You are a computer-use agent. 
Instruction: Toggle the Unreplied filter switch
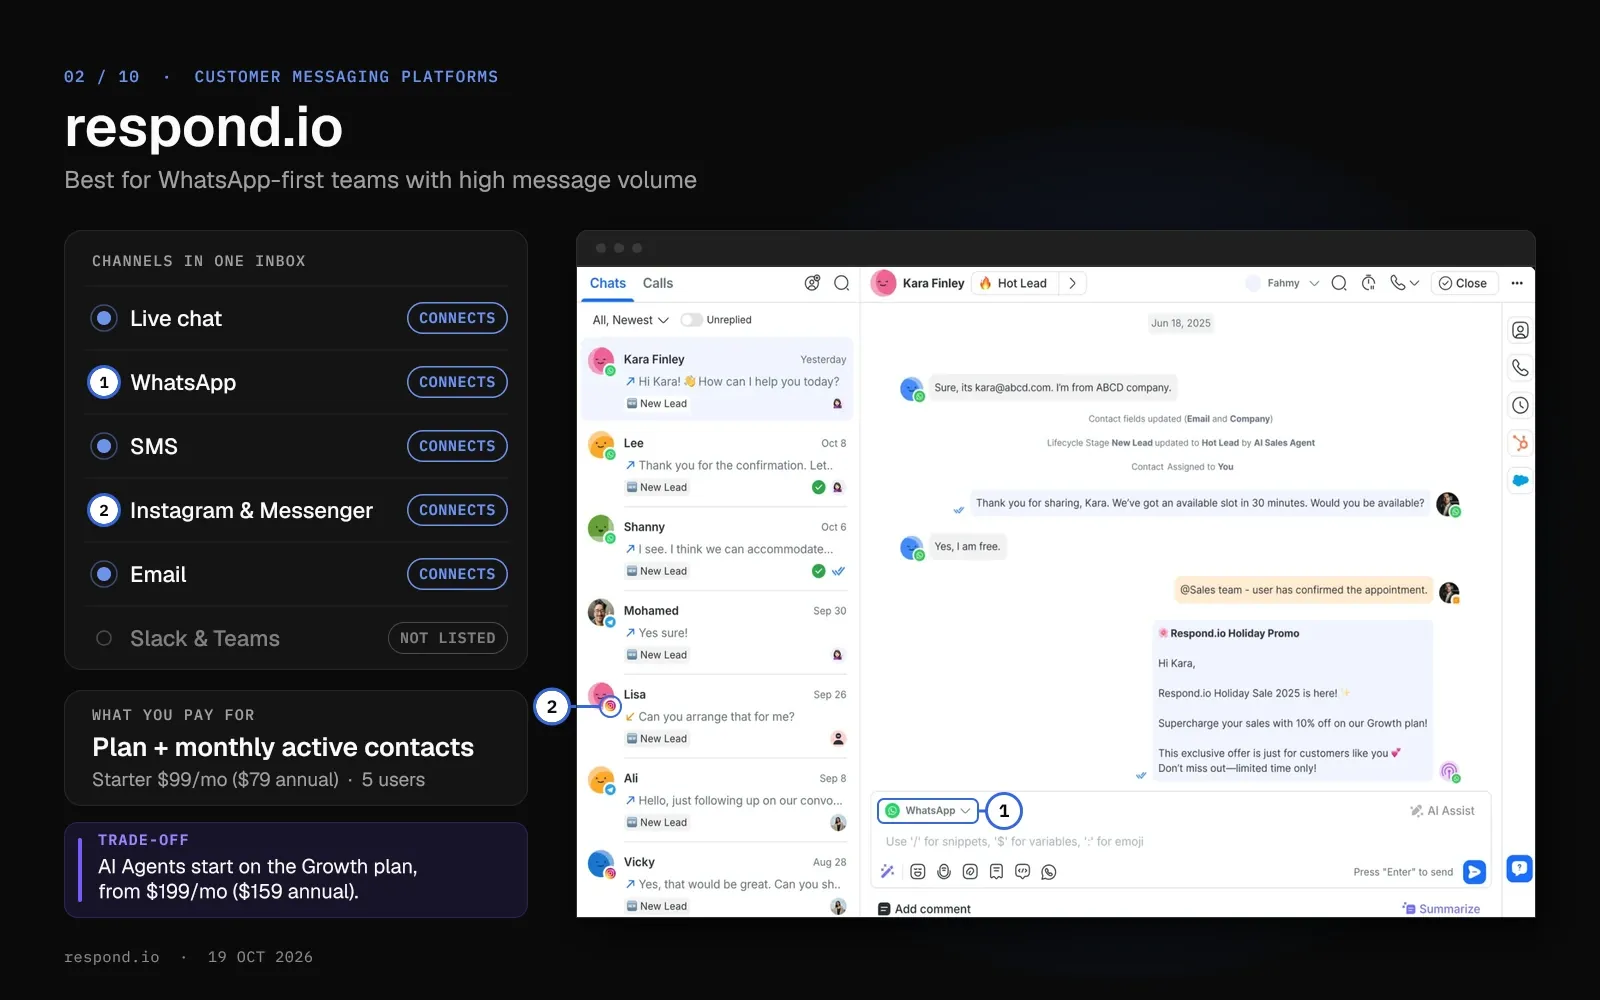coord(691,320)
